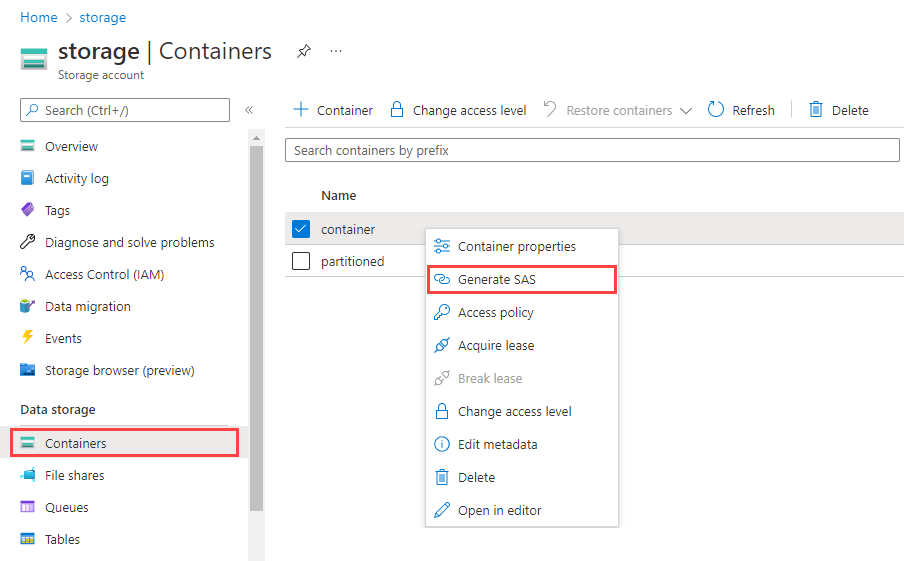Pin the storage page using pin icon
Image resolution: width=904 pixels, height=561 pixels.
pos(304,52)
